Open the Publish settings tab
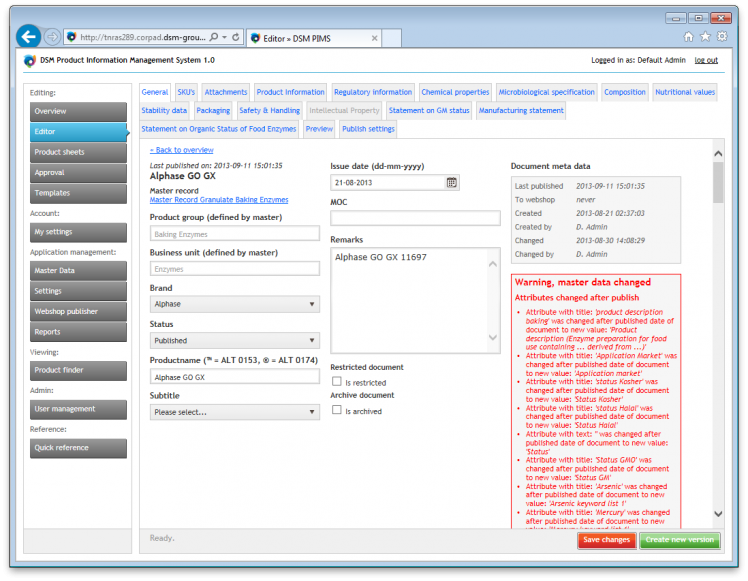Screen dimensions: 748x581 (x=368, y=129)
